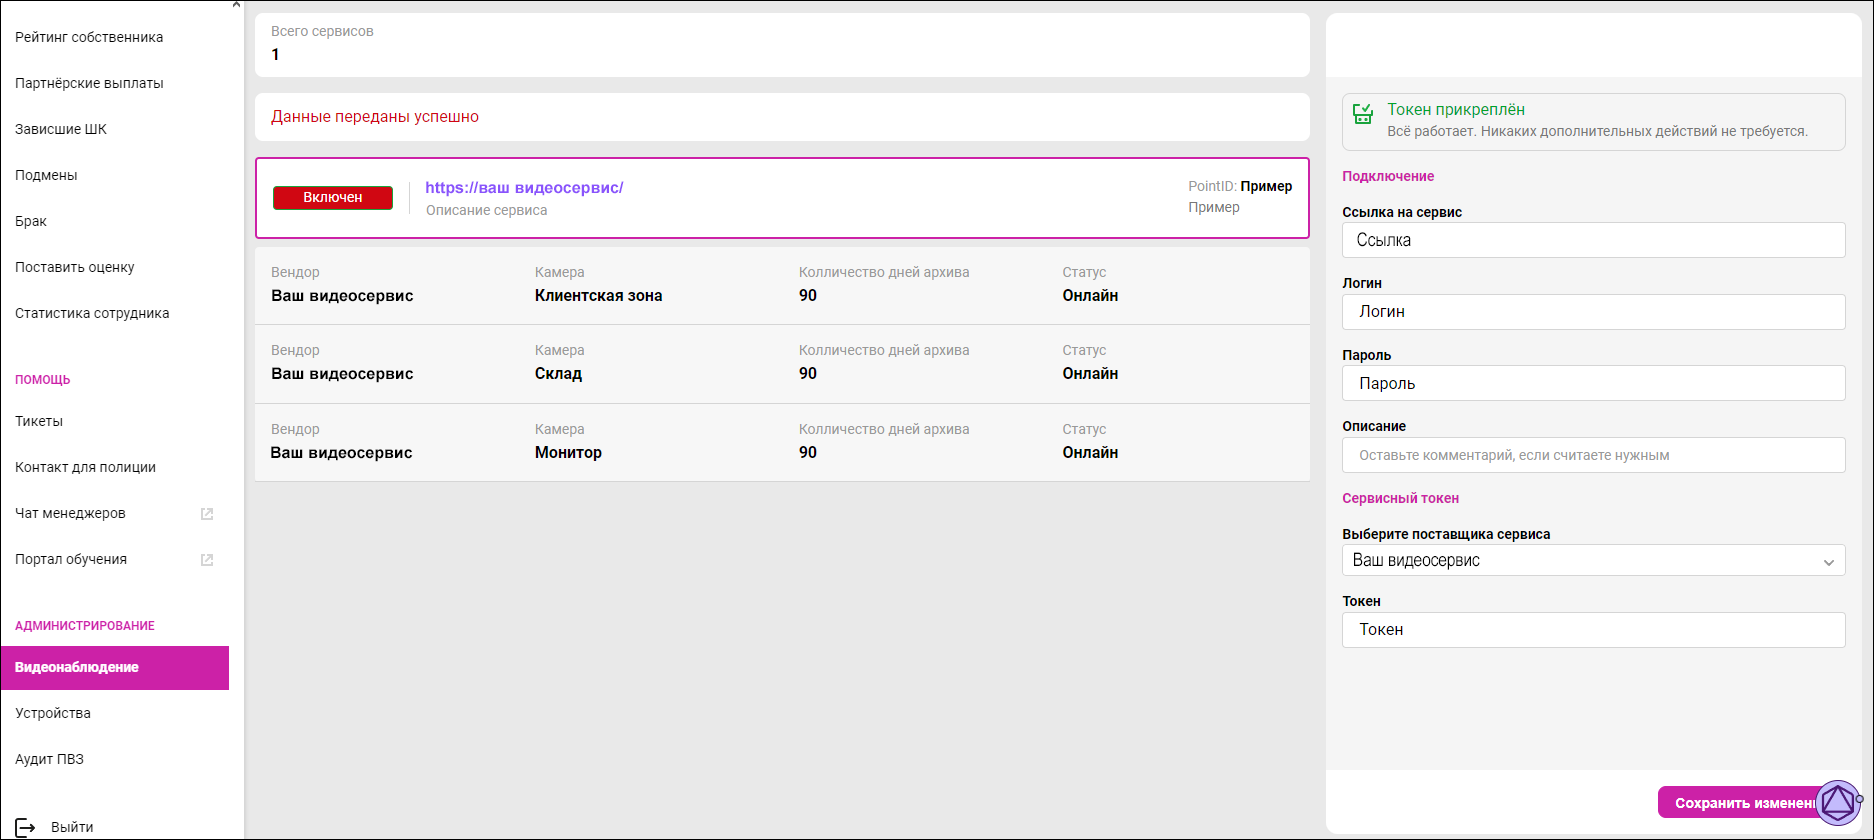
Task: Click the PointID: Пример label
Action: click(x=1240, y=186)
